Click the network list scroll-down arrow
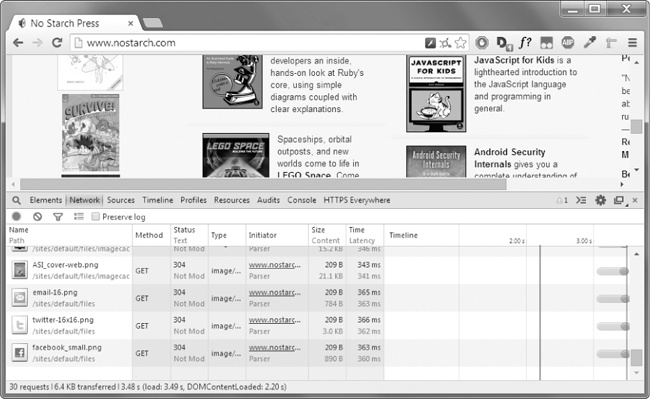This screenshot has height=399, width=650. [637, 373]
